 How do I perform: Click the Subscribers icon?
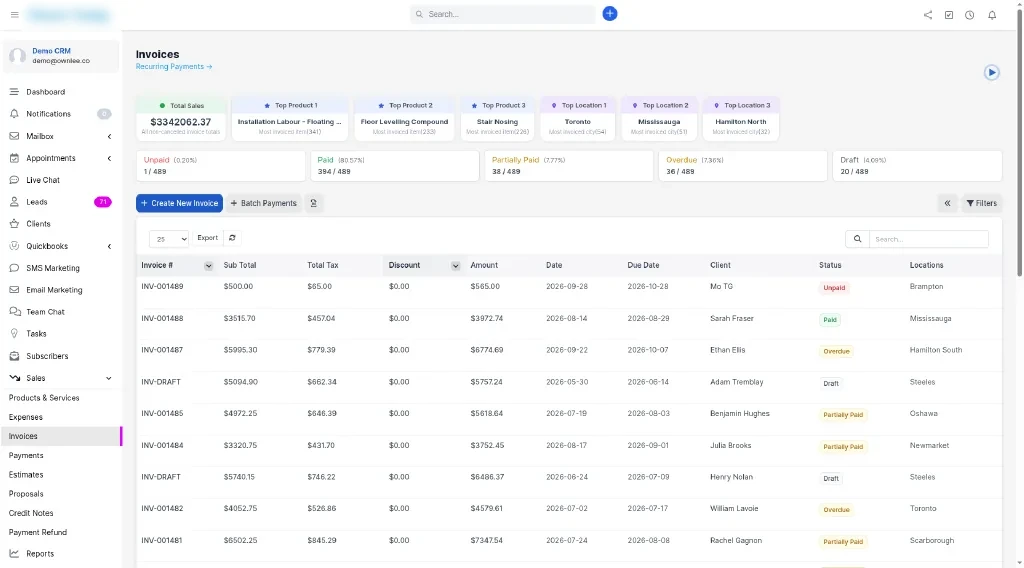[14, 356]
